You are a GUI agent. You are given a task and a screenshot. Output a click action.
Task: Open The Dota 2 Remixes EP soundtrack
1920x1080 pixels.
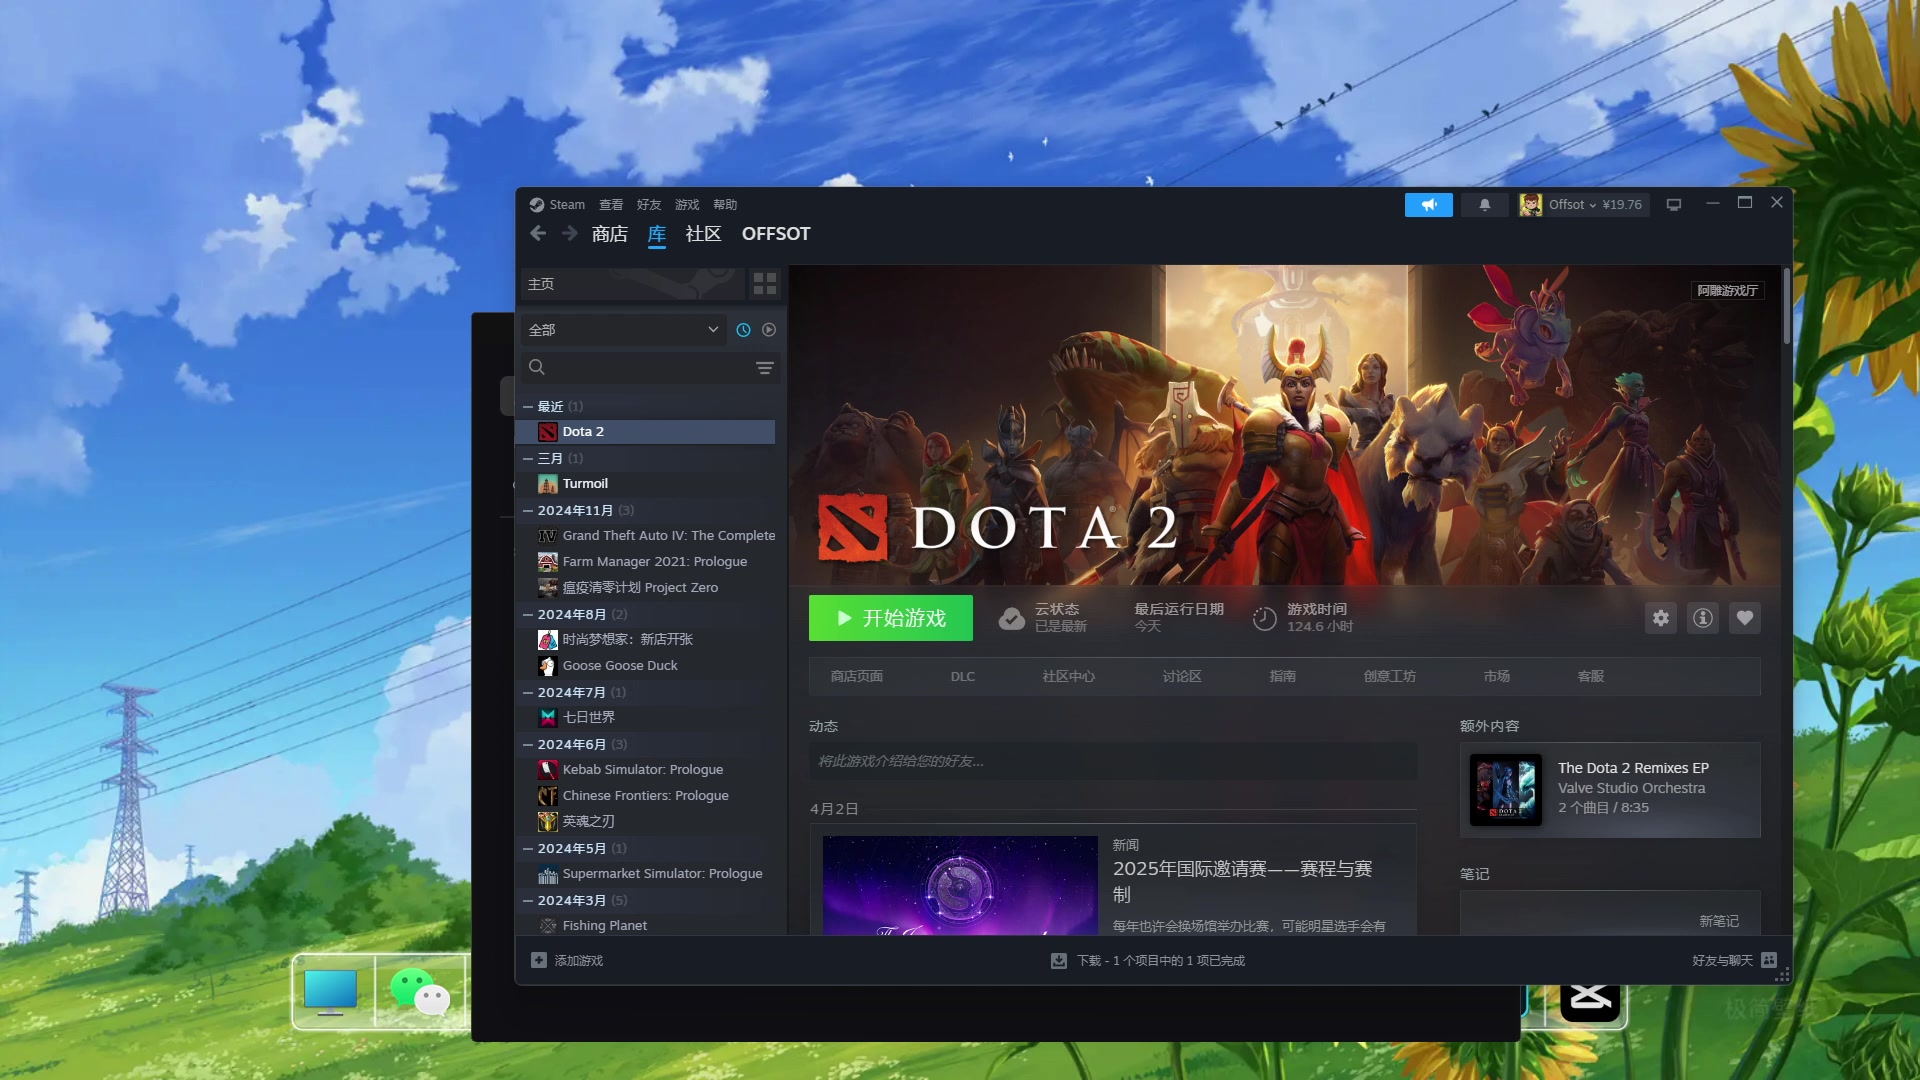[x=1610, y=790]
